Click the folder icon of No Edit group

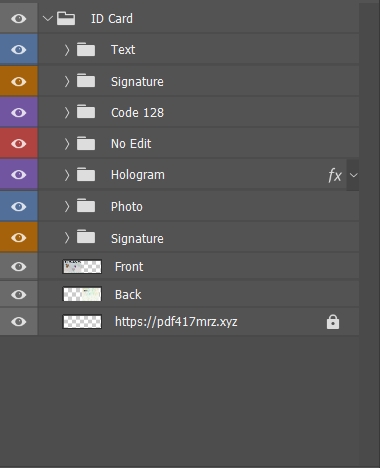click(x=86, y=143)
